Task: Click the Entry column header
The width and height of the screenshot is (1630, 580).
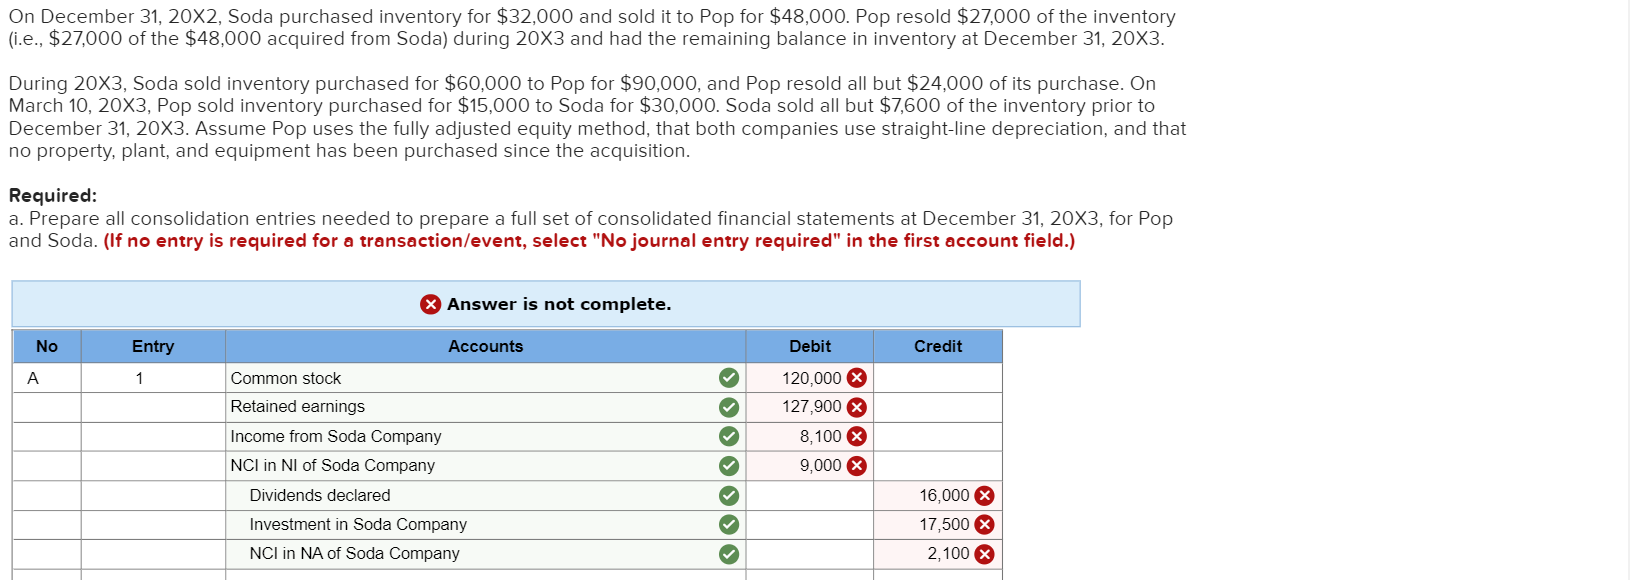Action: point(152,346)
